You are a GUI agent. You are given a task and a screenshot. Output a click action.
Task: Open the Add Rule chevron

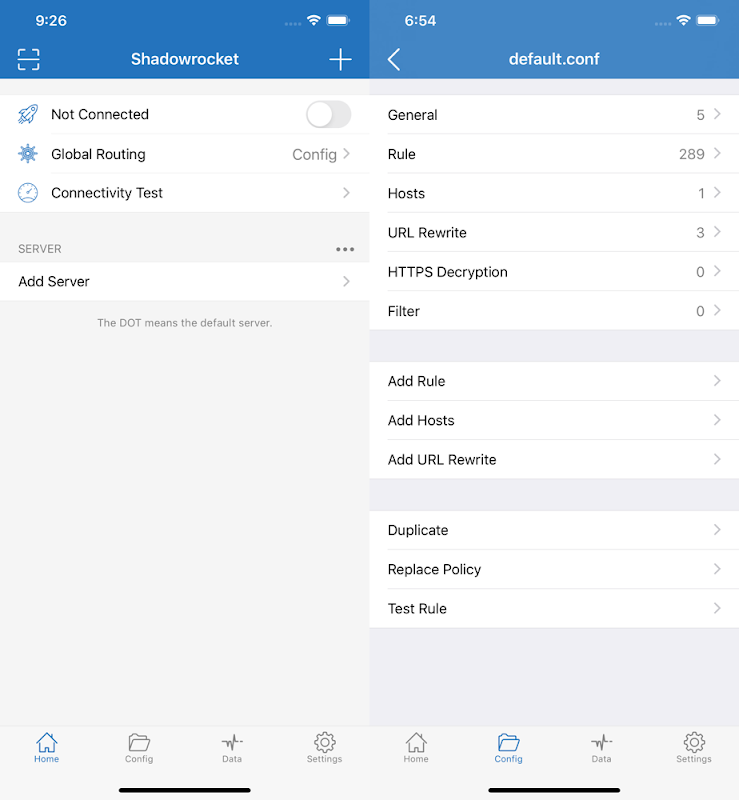(717, 381)
